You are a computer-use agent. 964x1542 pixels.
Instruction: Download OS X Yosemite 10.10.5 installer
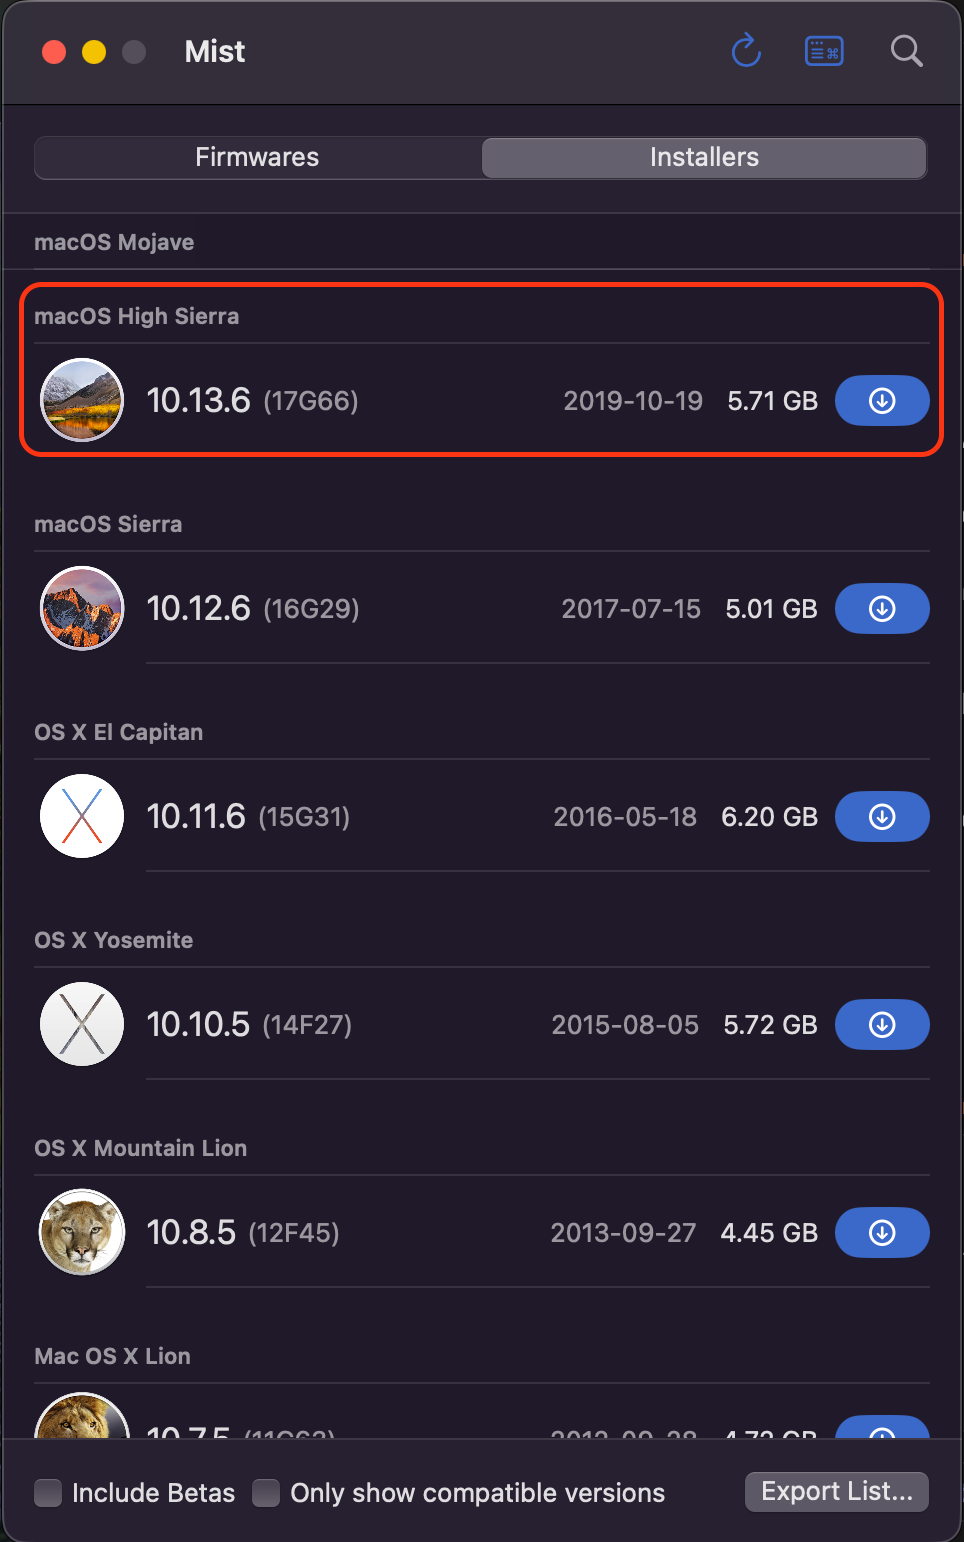pos(881,1025)
